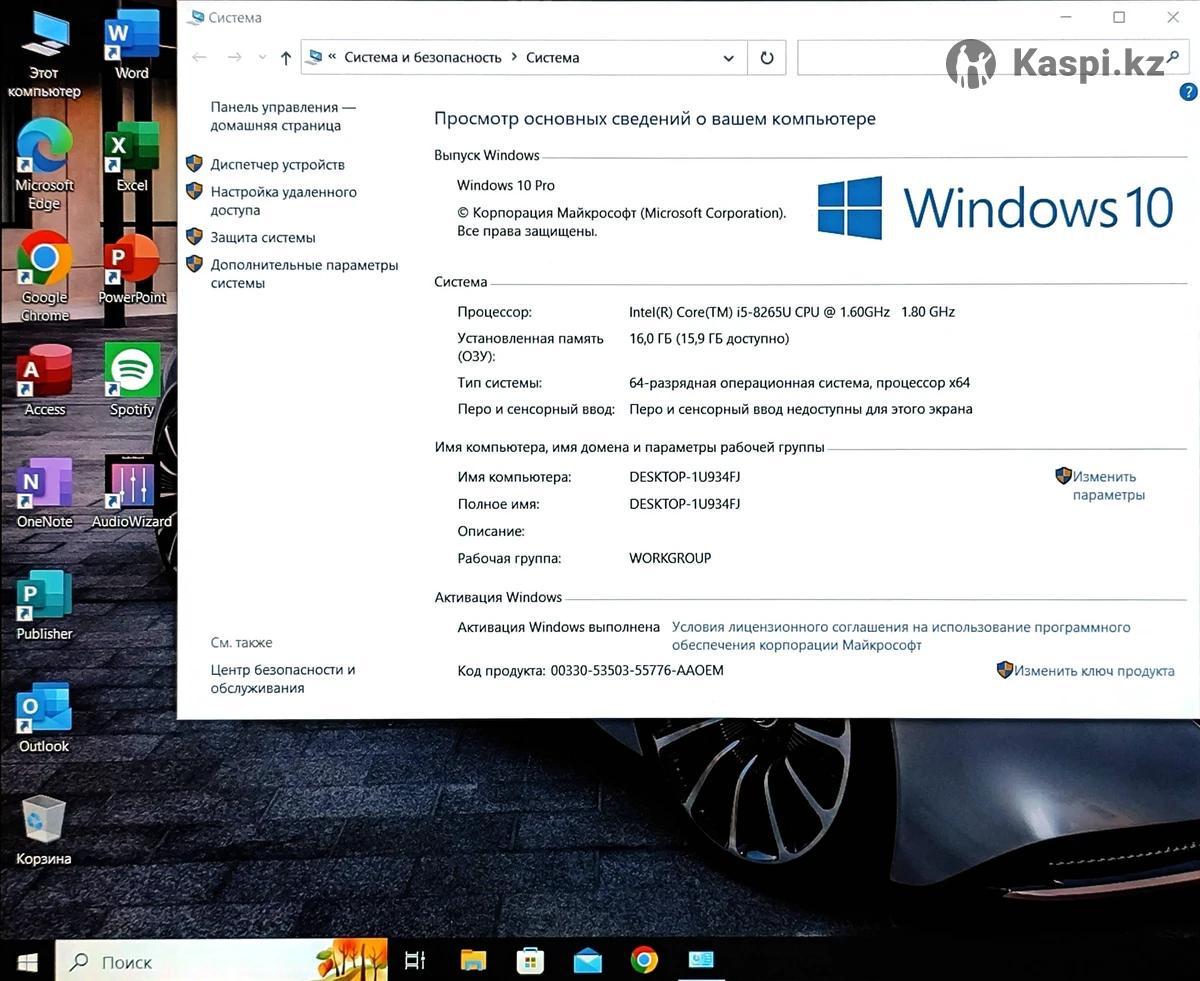The image size is (1200, 981).
Task: Launch Spotify from the desktop
Action: (131, 381)
